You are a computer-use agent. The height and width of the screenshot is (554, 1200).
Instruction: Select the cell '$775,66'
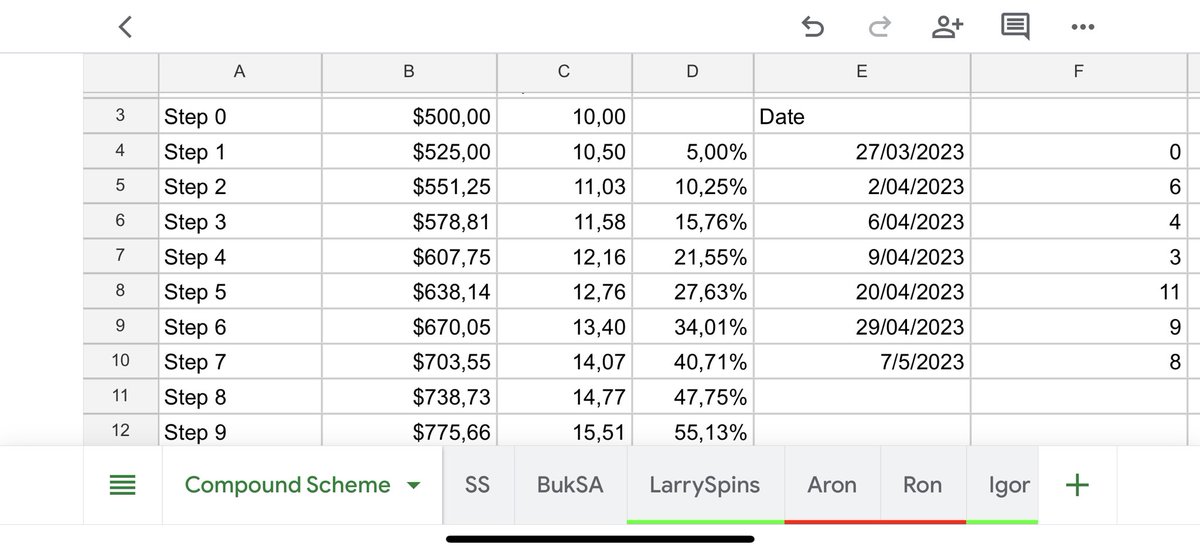click(409, 431)
